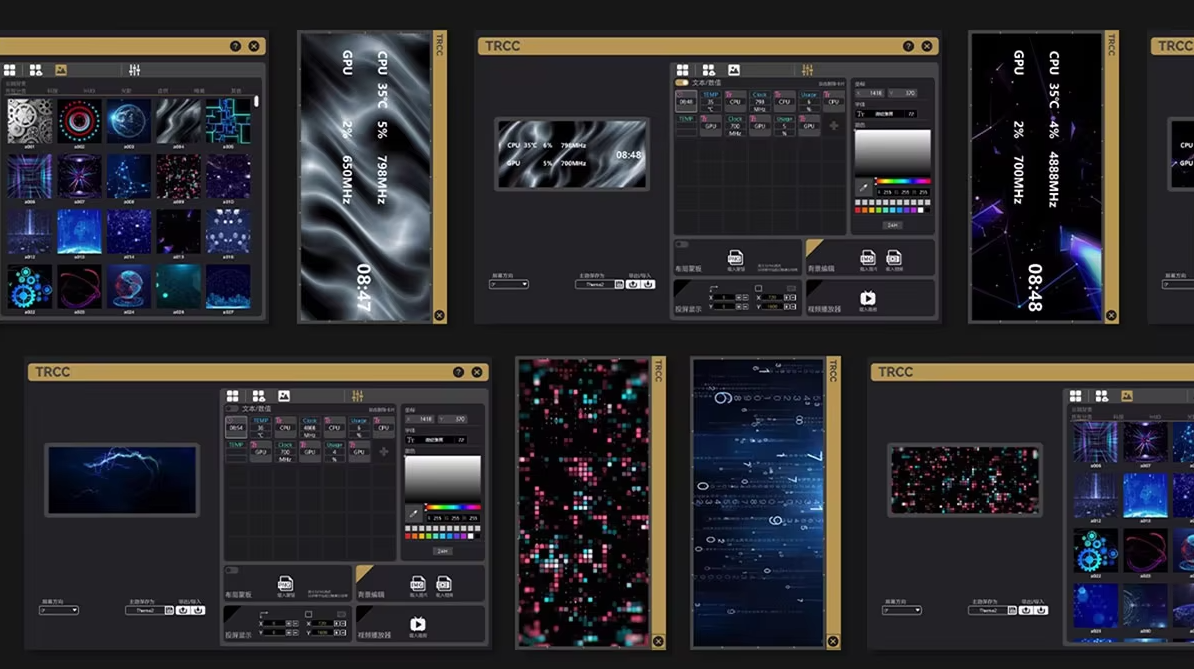Click video player load icon in silver-wave preview window
1194x669 pixels.
pos(867,298)
